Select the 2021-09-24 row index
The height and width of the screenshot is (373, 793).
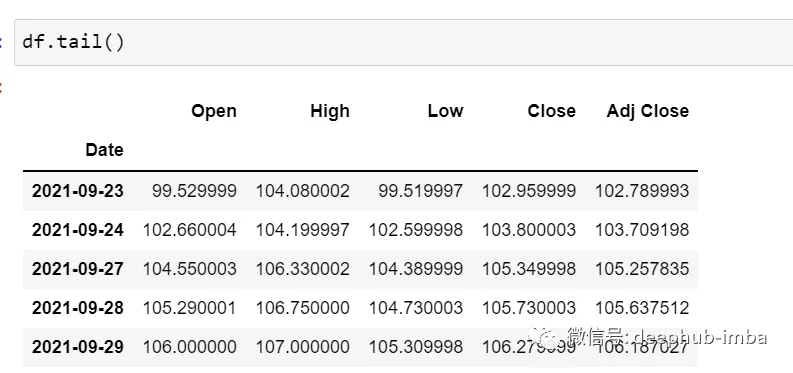(x=77, y=230)
